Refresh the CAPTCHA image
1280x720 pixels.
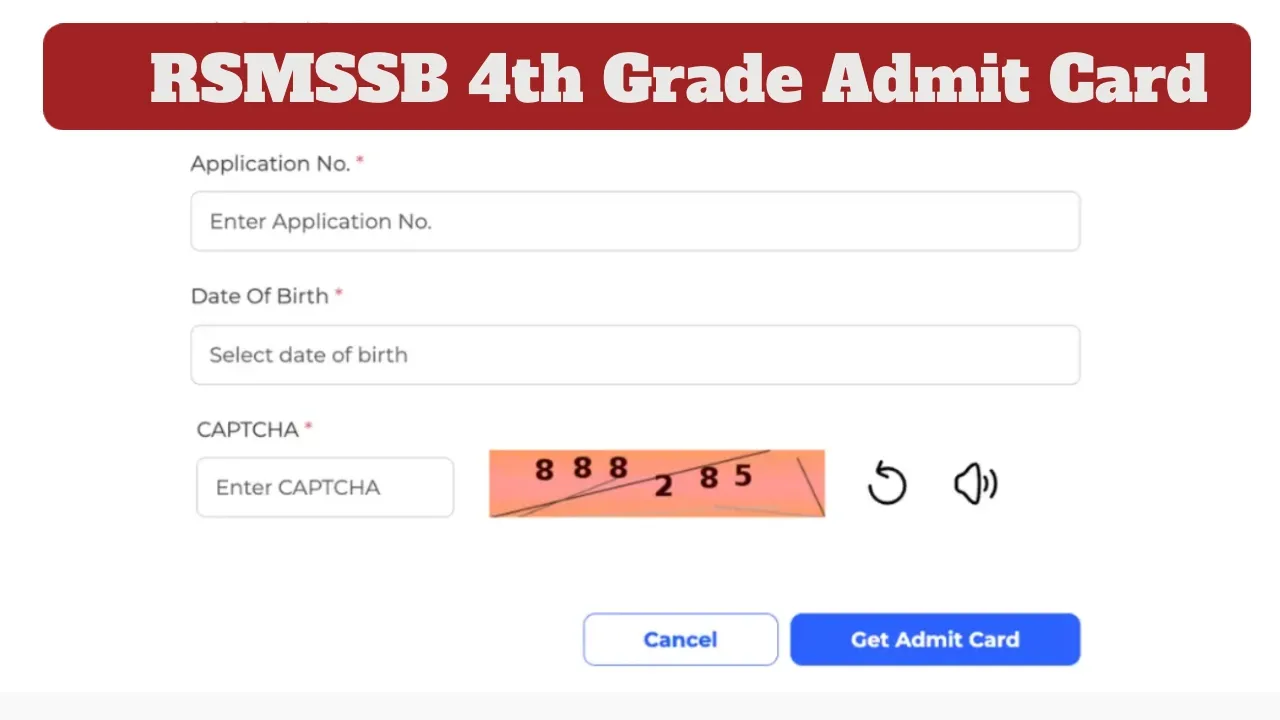(x=886, y=486)
